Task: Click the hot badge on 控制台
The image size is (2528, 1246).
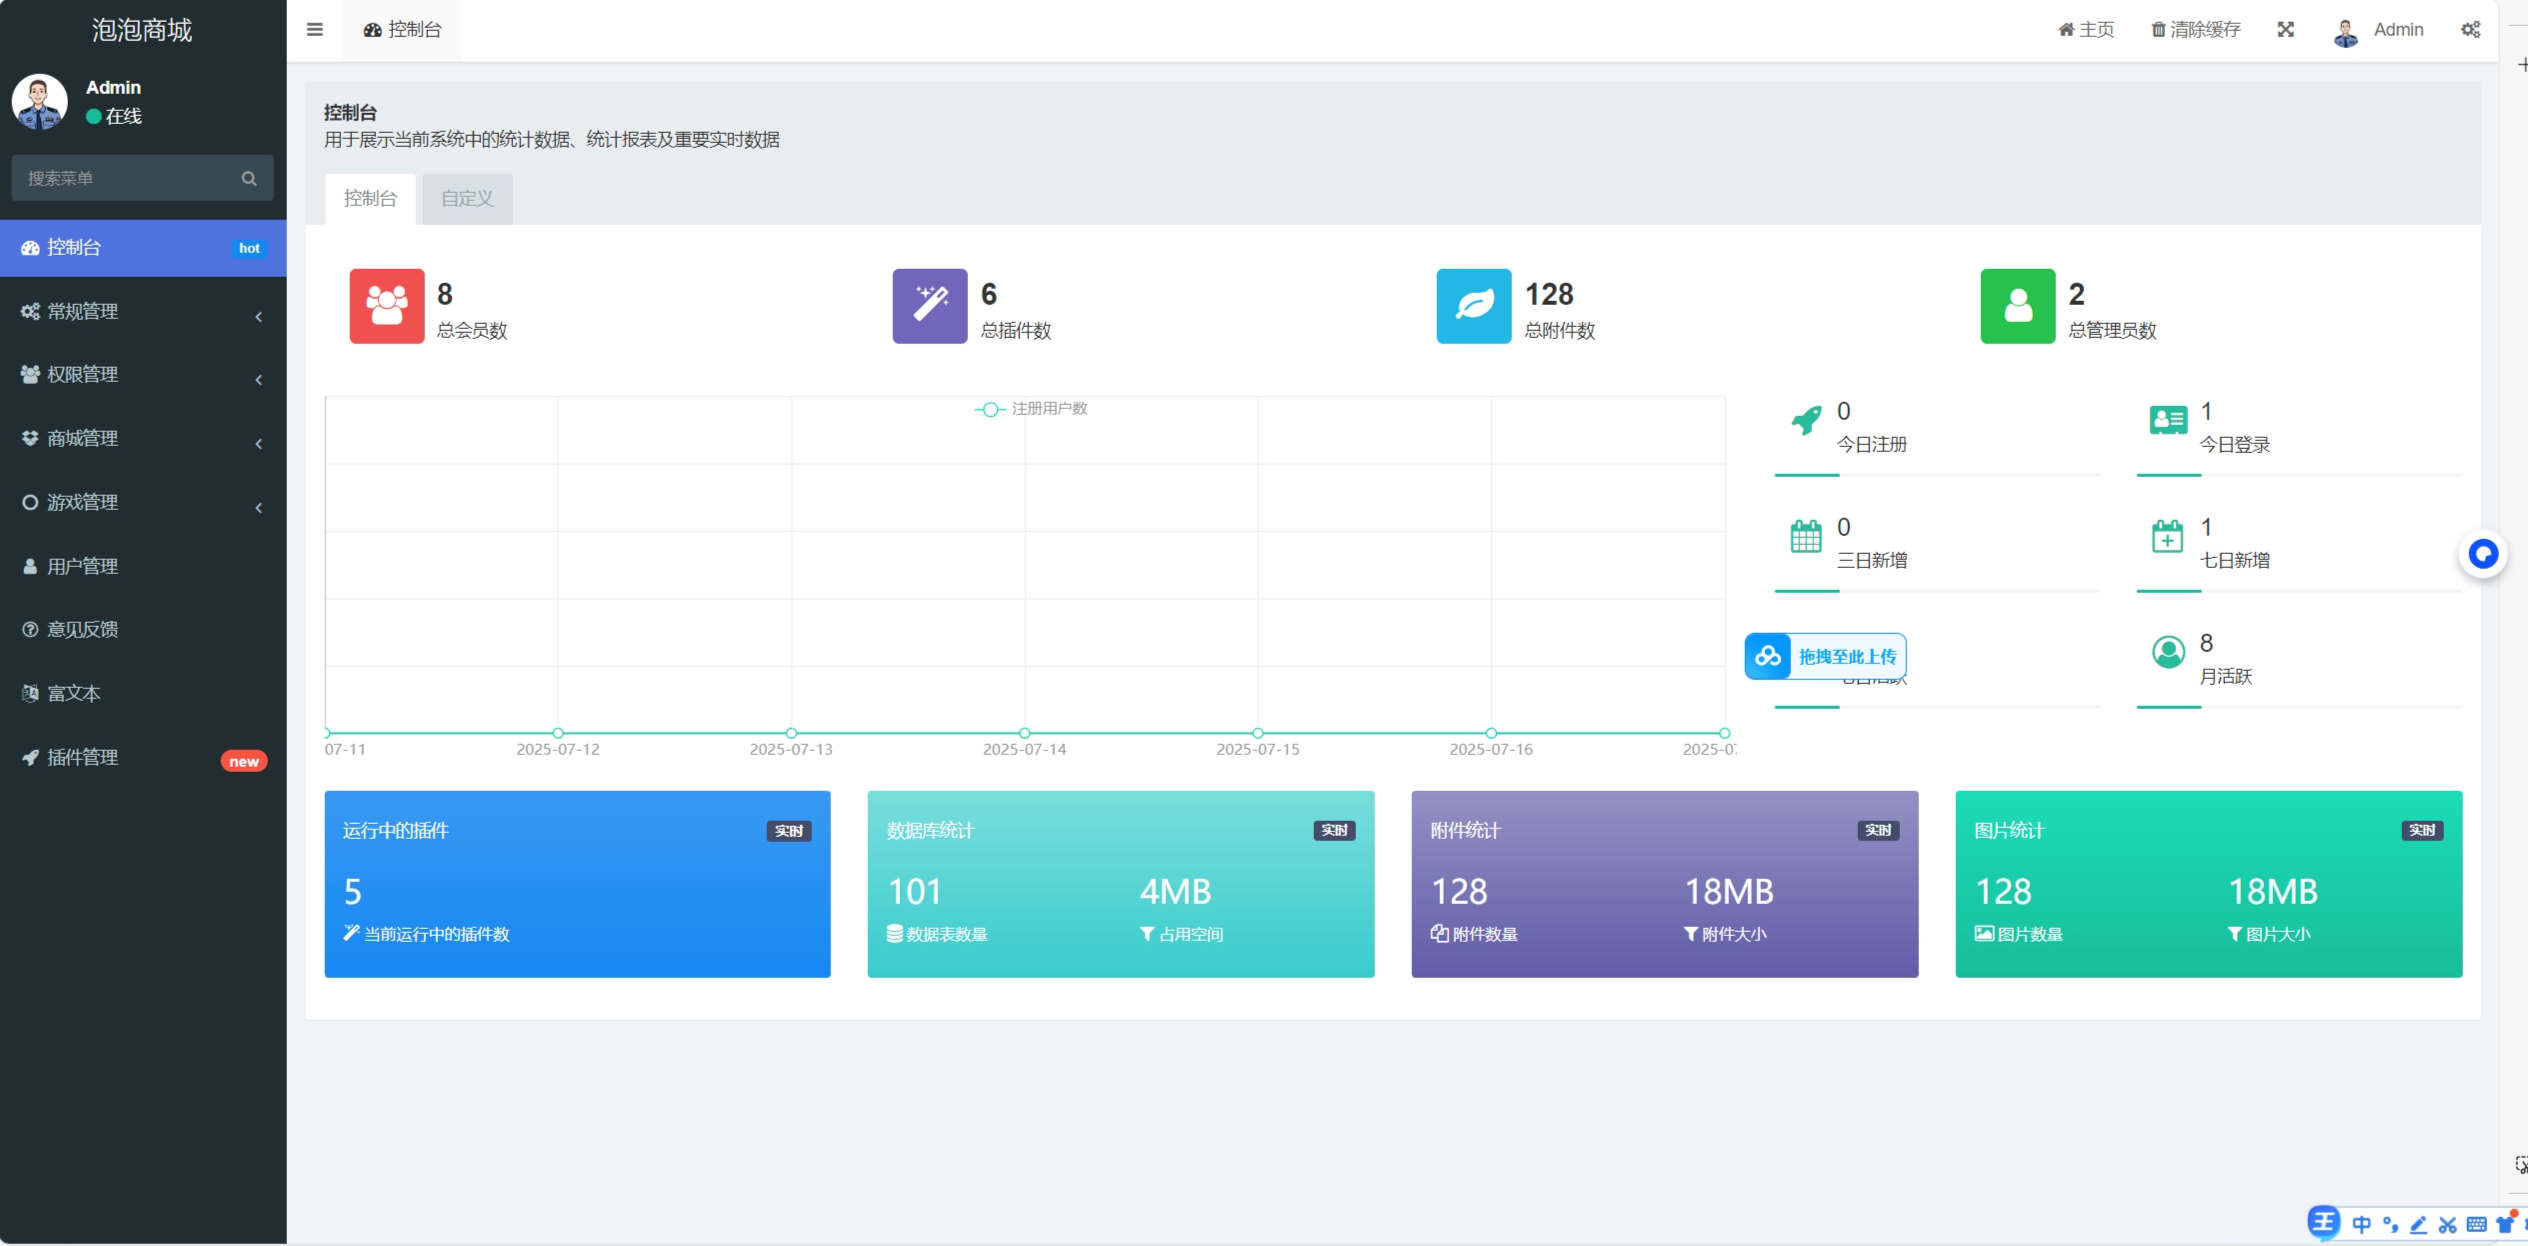Action: (249, 248)
